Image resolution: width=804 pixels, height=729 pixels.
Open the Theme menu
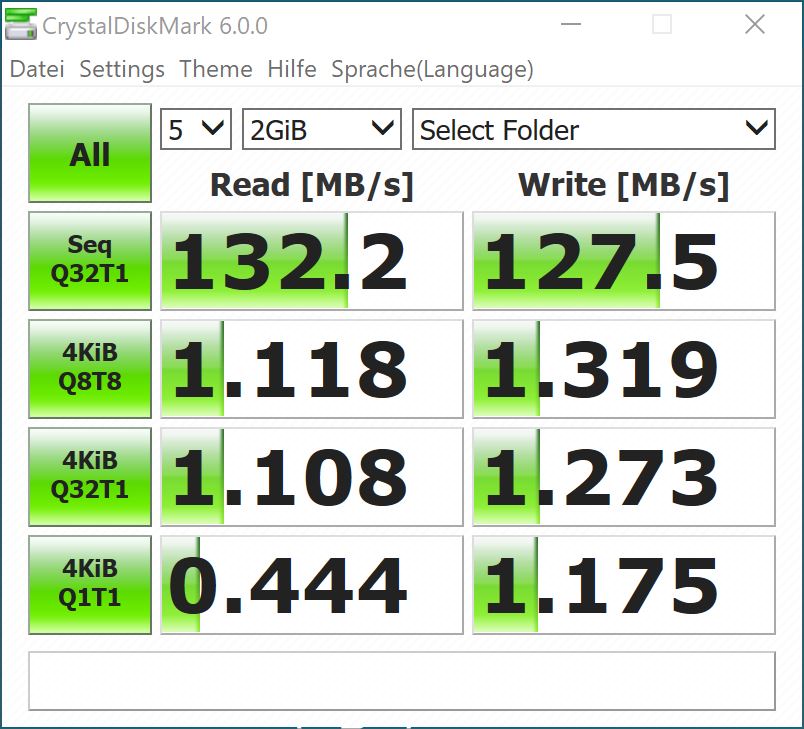[216, 69]
